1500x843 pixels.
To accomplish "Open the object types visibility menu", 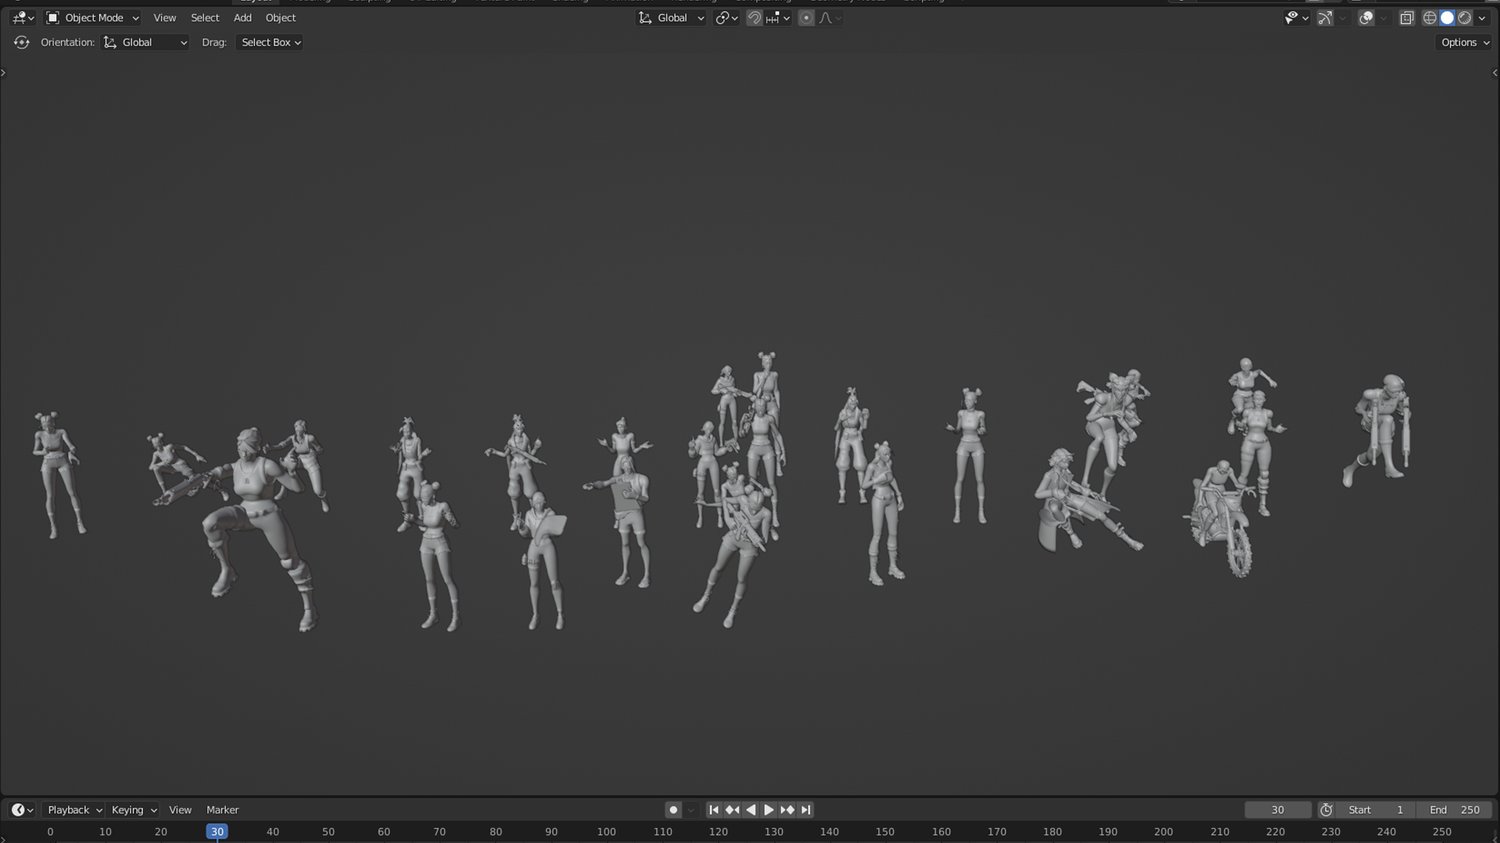I will 1296,18.
